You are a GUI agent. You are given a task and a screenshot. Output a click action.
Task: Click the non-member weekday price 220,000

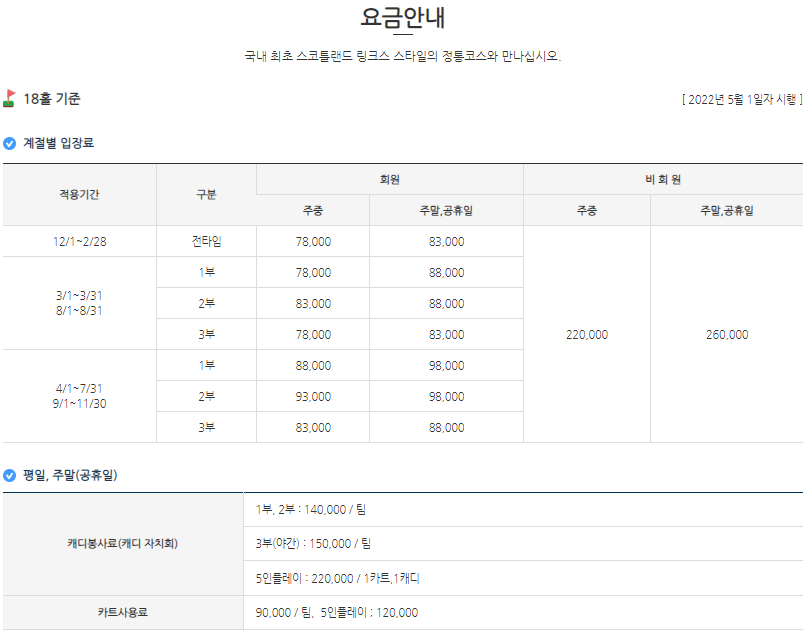coord(586,335)
